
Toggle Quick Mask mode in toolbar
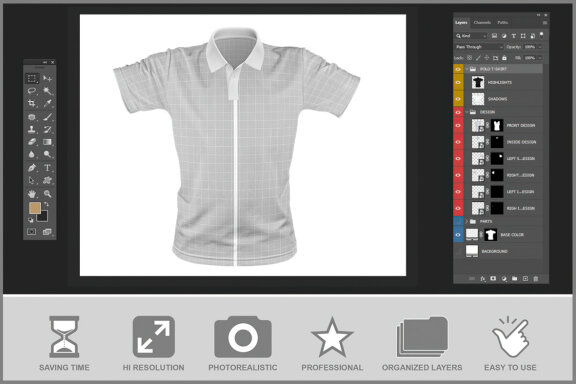click(x=32, y=232)
